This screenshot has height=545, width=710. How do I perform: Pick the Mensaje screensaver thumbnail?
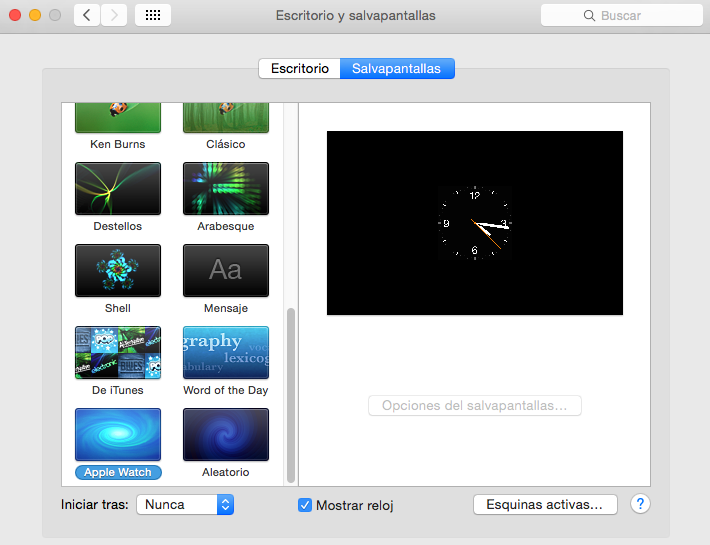point(226,270)
